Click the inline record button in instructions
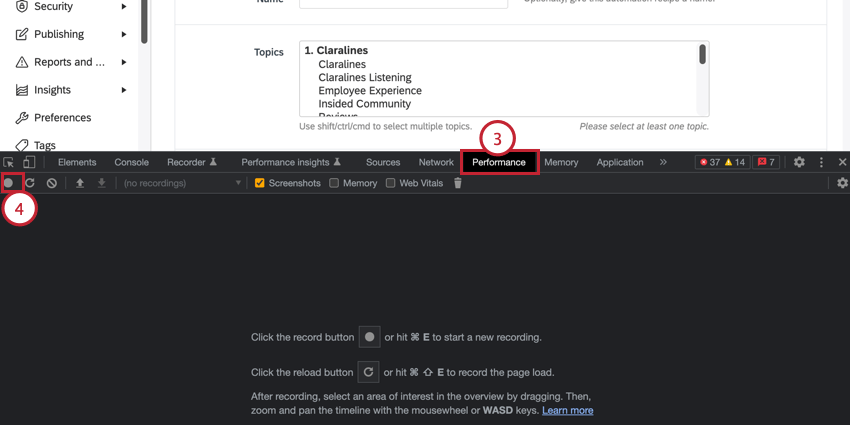This screenshot has height=425, width=850. click(x=370, y=337)
